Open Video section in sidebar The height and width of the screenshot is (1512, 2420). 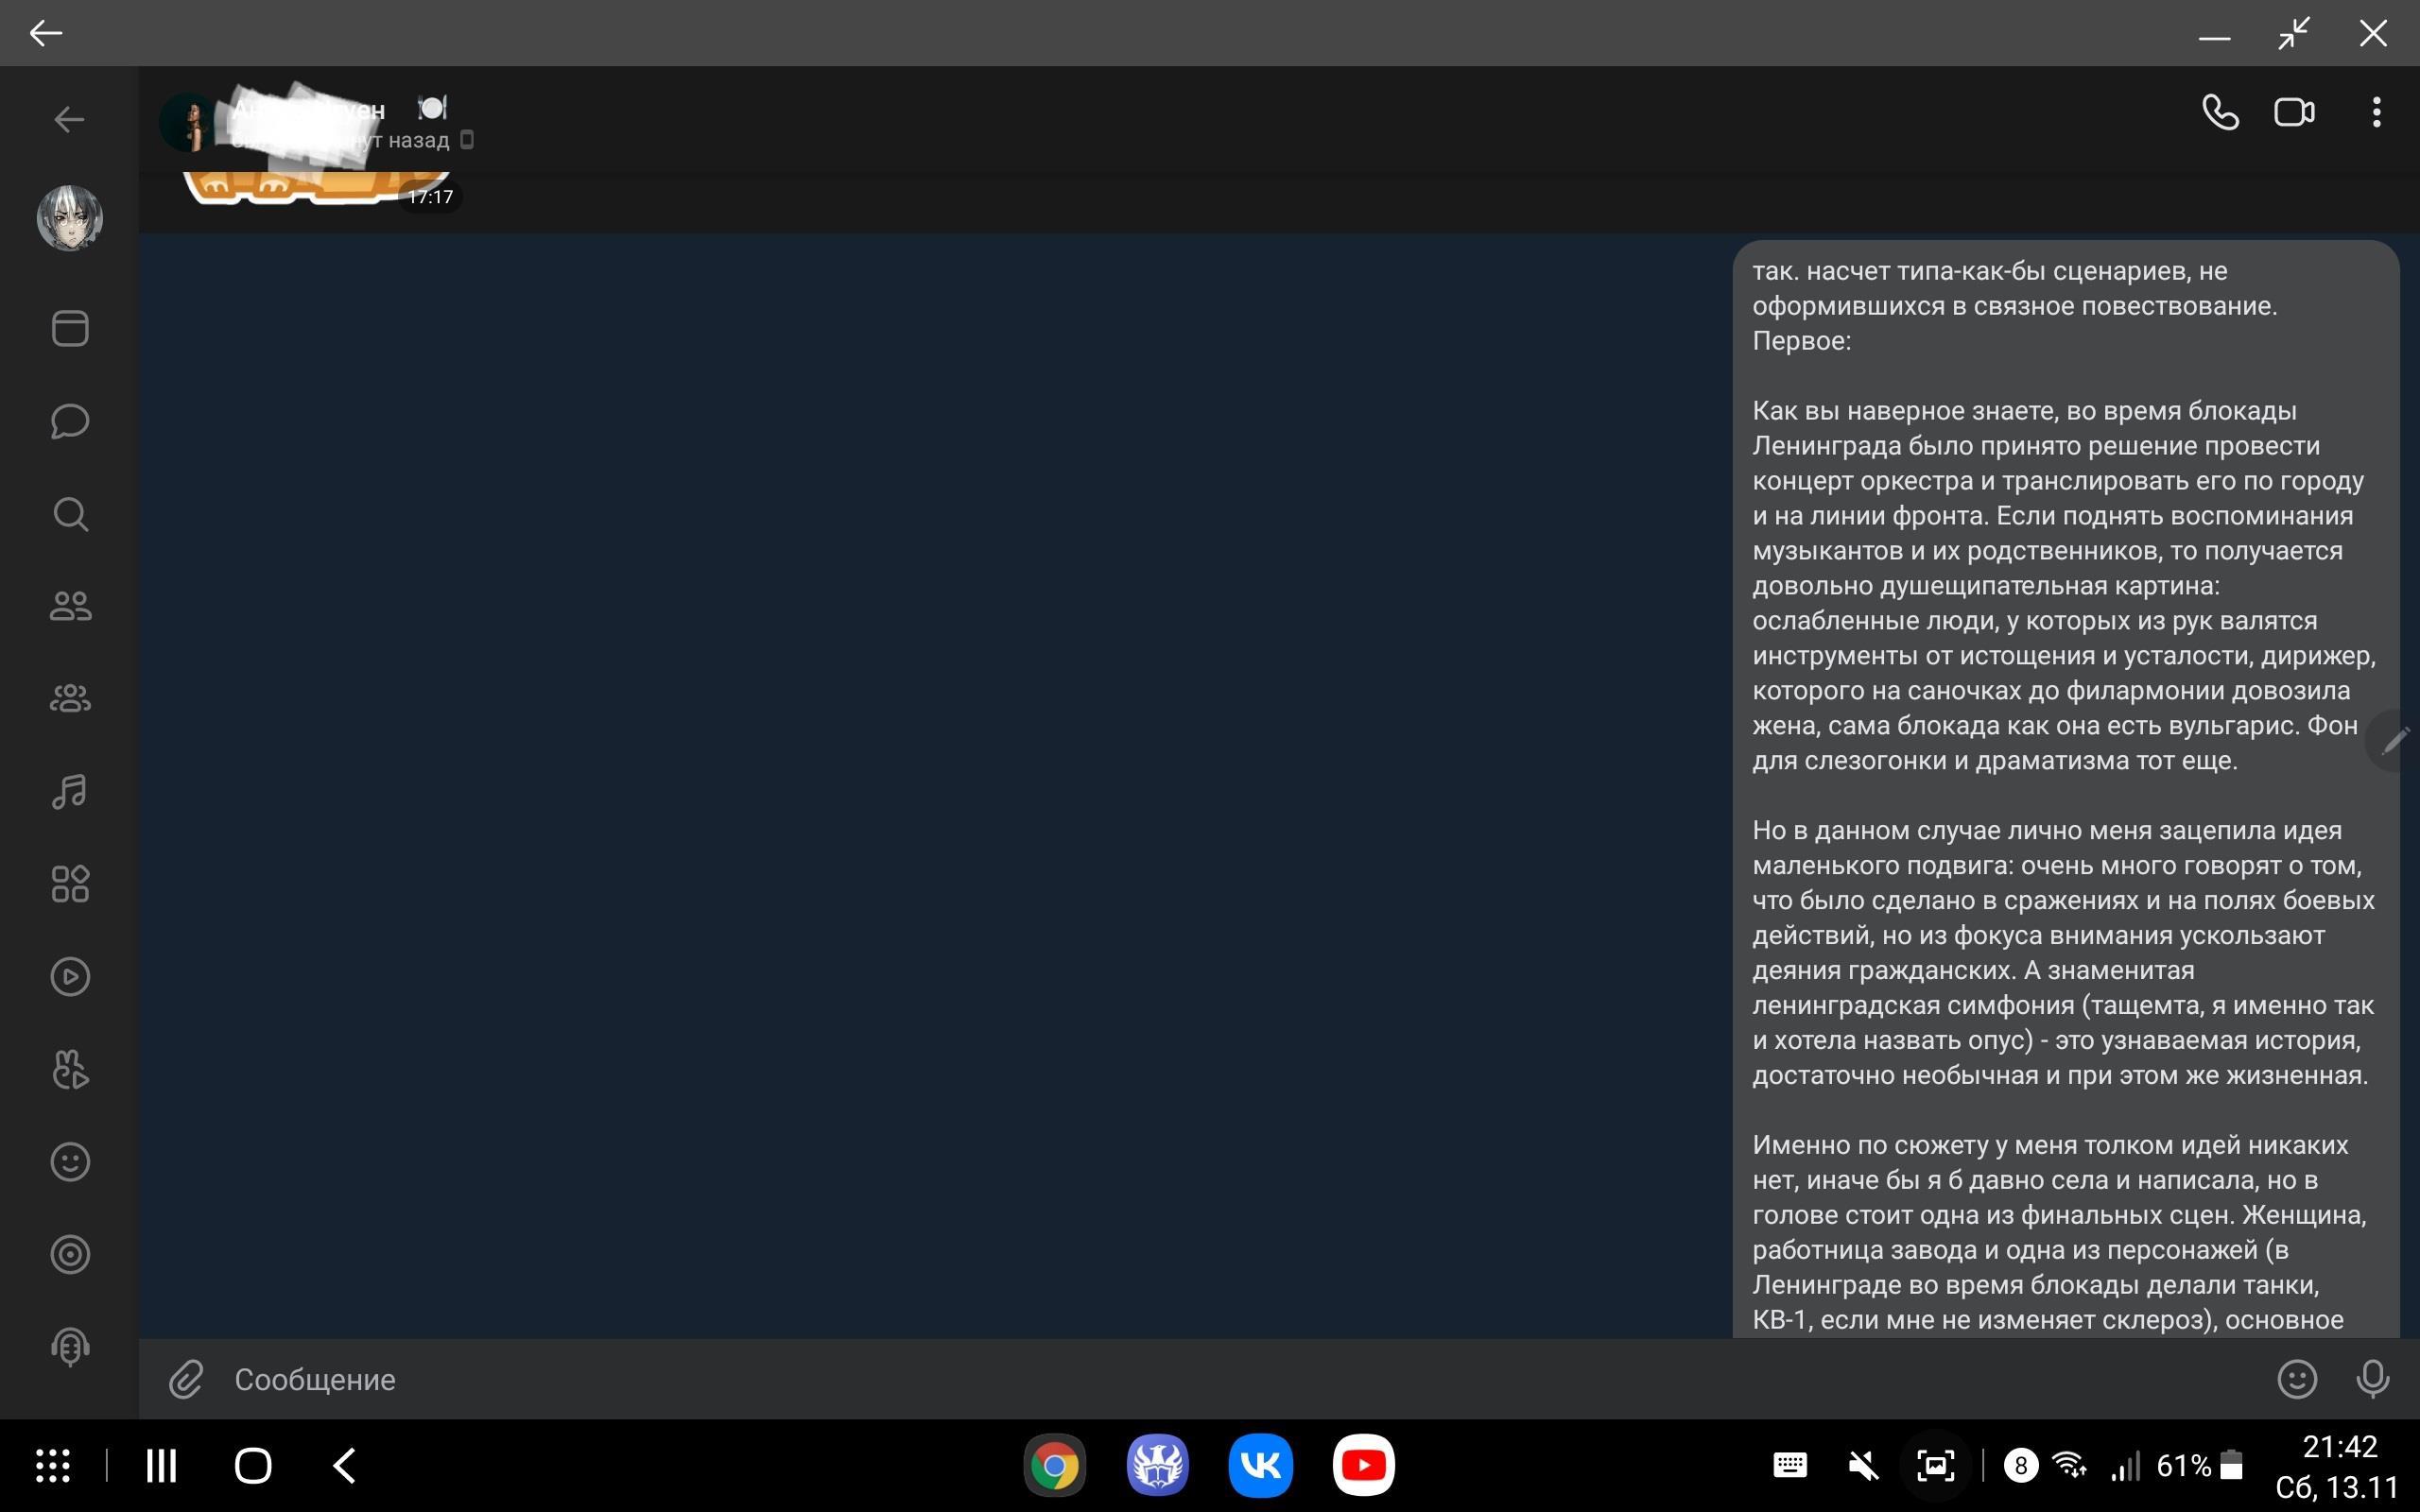(x=70, y=977)
